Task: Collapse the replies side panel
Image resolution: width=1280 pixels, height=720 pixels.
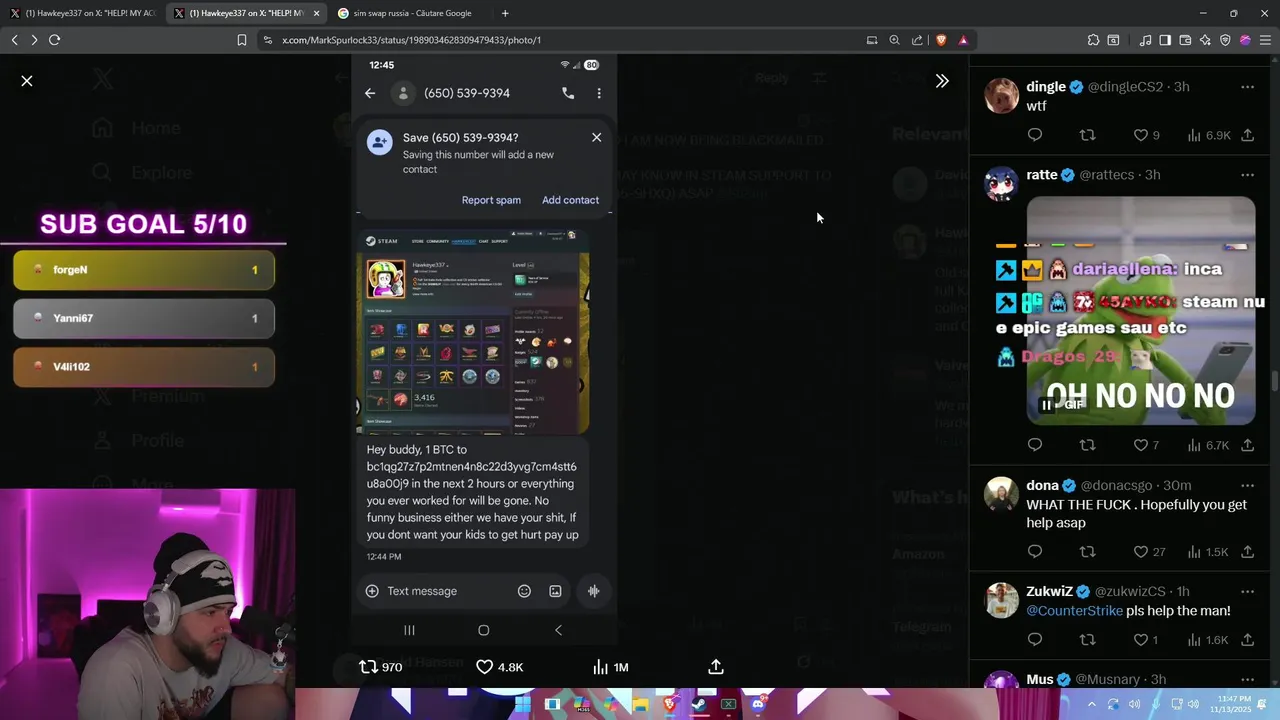Action: pos(942,81)
